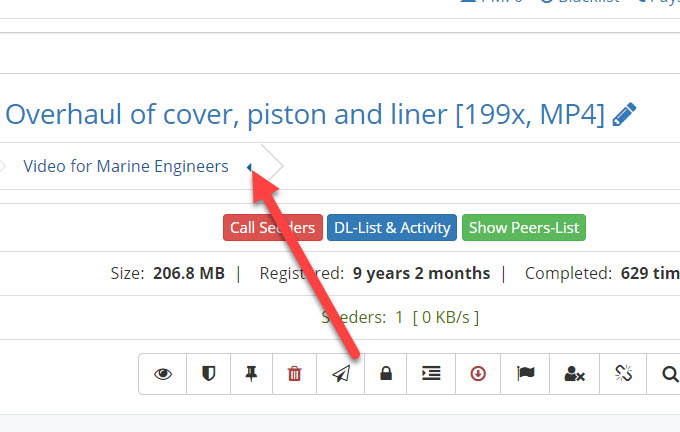Viewport: 680px width, 432px height.
Task: Click the indent list icon in the toolbar
Action: pyautogui.click(x=431, y=374)
